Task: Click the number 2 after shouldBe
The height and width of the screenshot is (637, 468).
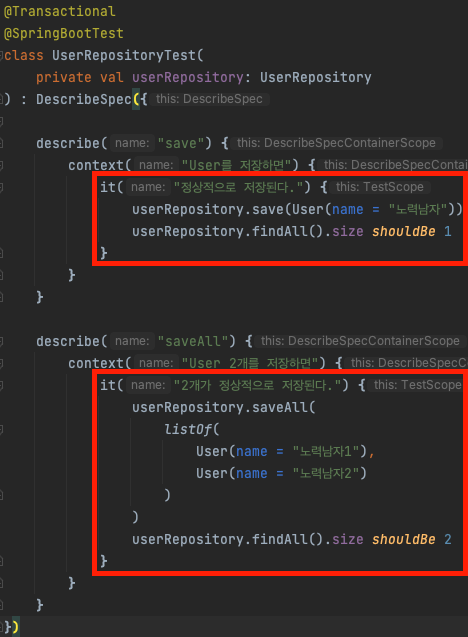Action: pyautogui.click(x=448, y=540)
